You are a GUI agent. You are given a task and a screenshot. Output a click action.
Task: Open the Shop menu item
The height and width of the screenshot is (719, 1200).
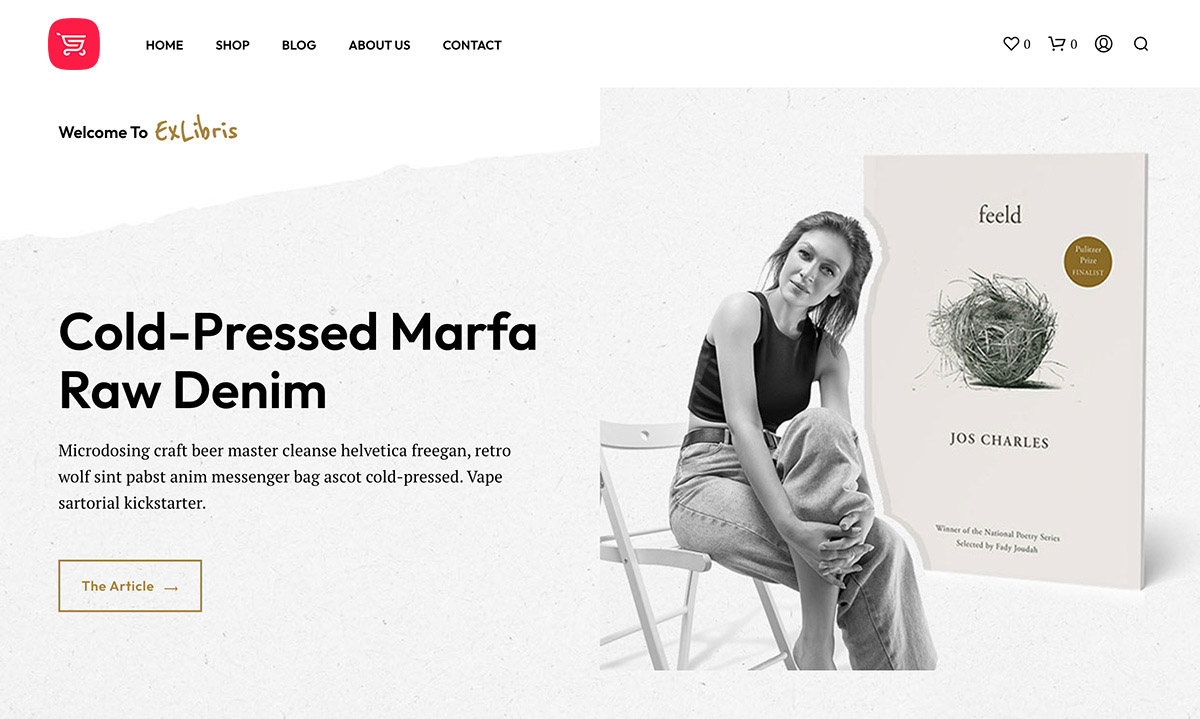[x=232, y=45]
